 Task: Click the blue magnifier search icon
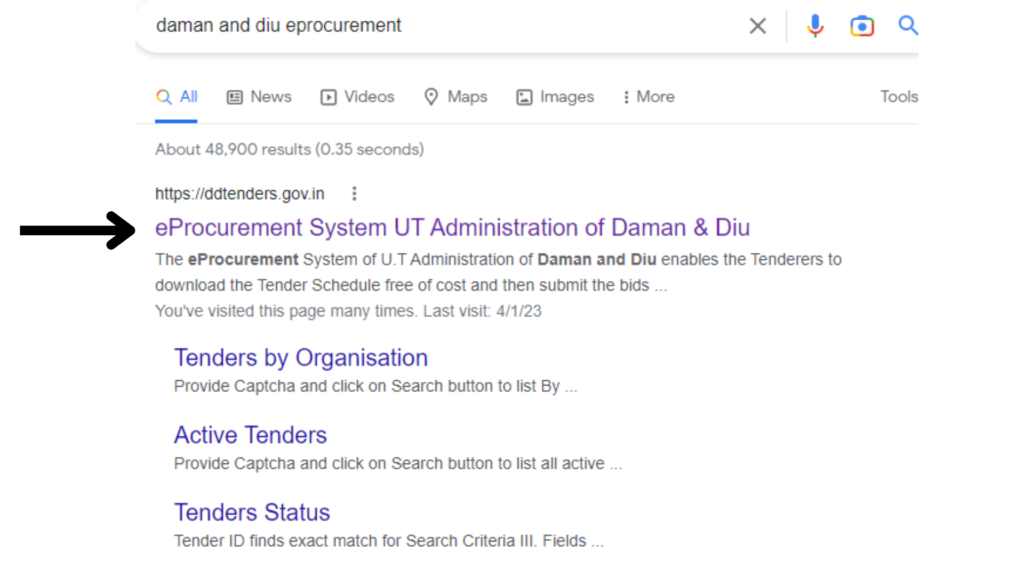point(908,26)
